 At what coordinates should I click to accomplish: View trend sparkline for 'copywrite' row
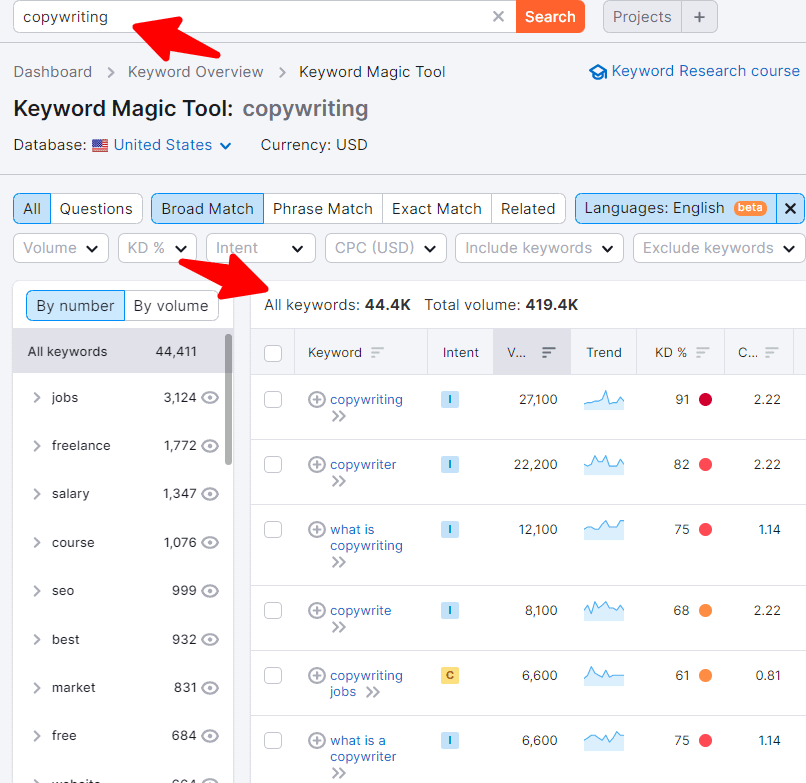pyautogui.click(x=604, y=610)
